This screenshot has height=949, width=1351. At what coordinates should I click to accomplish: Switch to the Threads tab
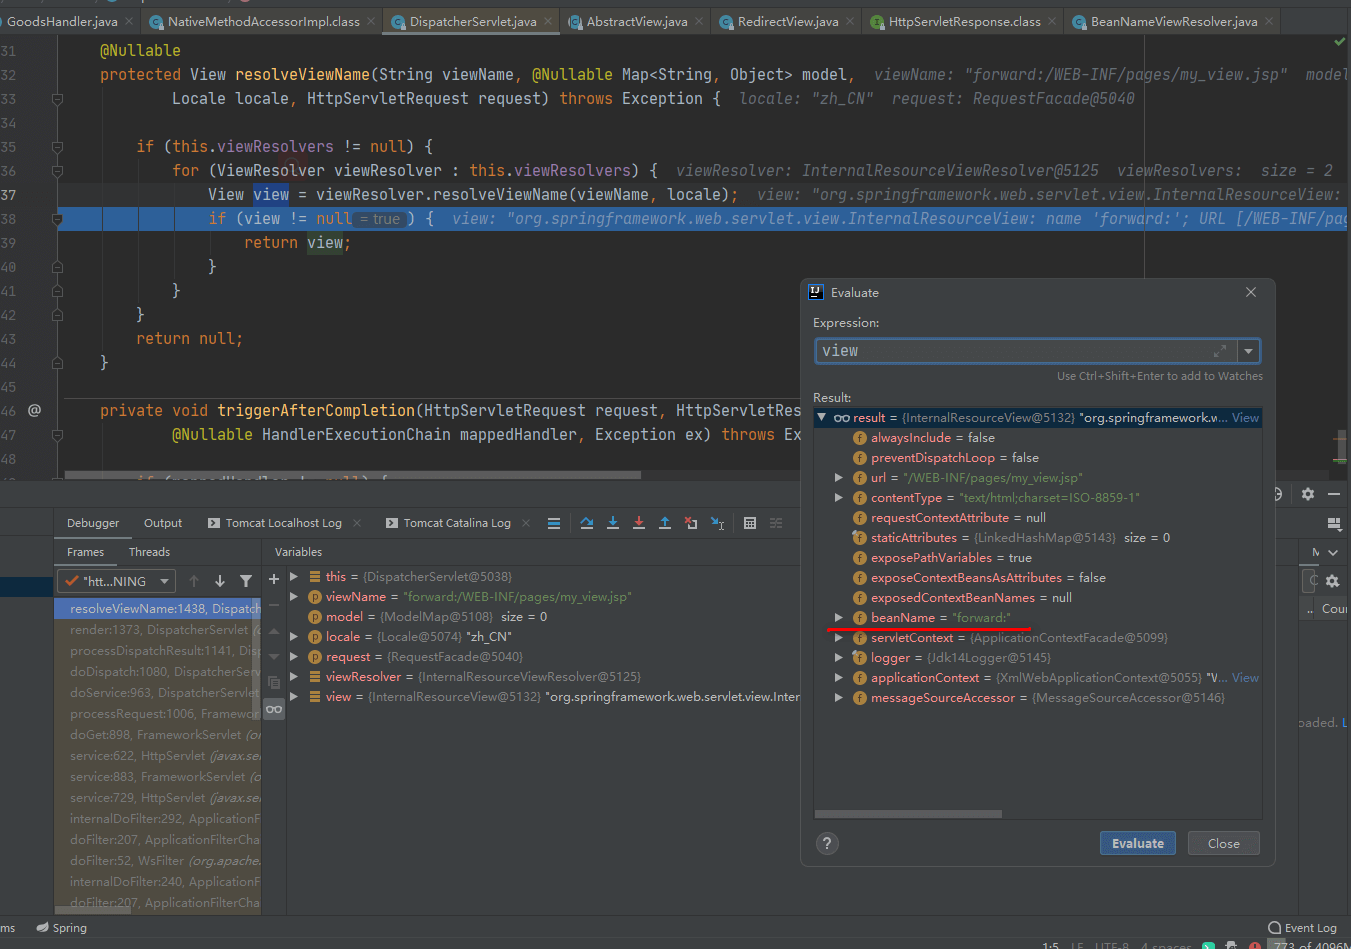click(149, 552)
